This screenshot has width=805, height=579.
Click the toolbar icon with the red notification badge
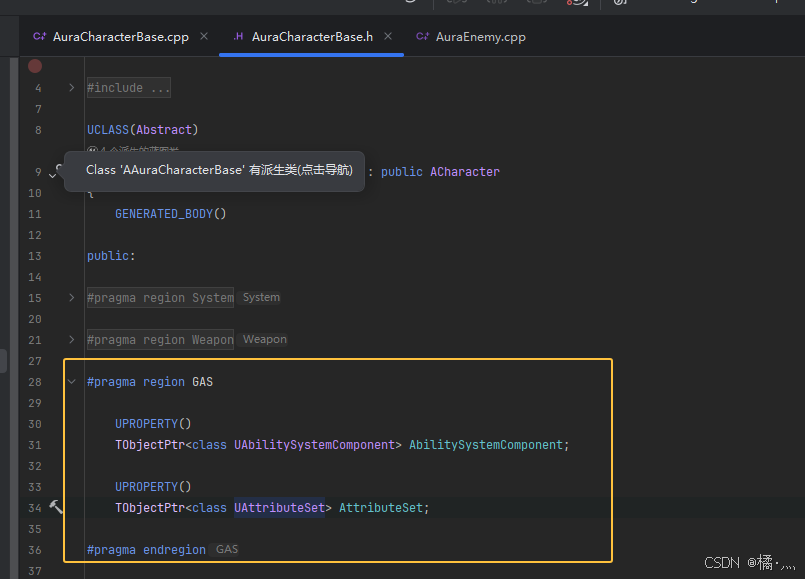coord(575,4)
